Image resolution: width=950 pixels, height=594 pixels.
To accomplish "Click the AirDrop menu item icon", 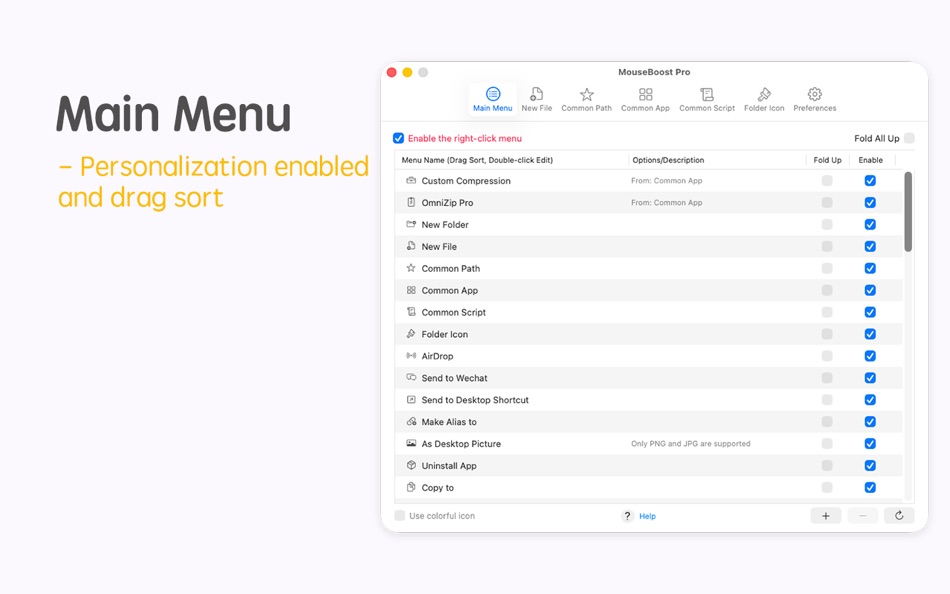I will tap(412, 355).
